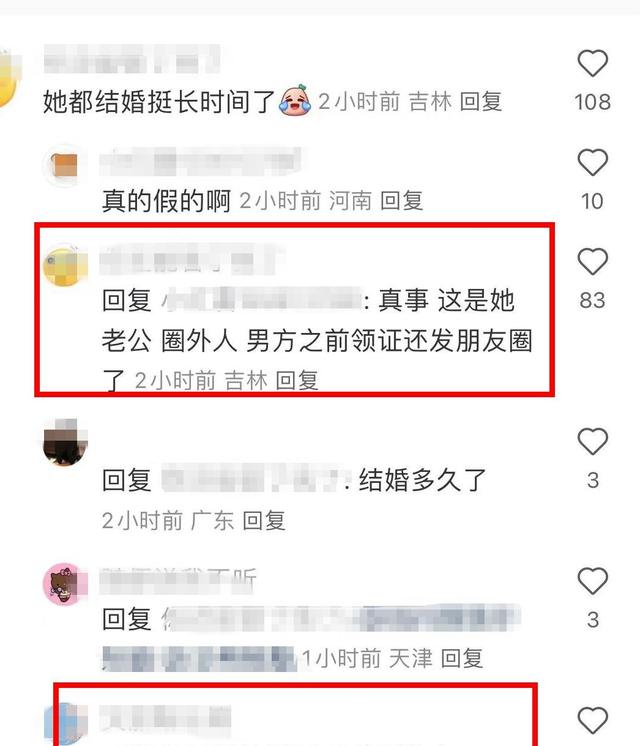
Task: Like the comment with 108 likes
Action: [592, 63]
